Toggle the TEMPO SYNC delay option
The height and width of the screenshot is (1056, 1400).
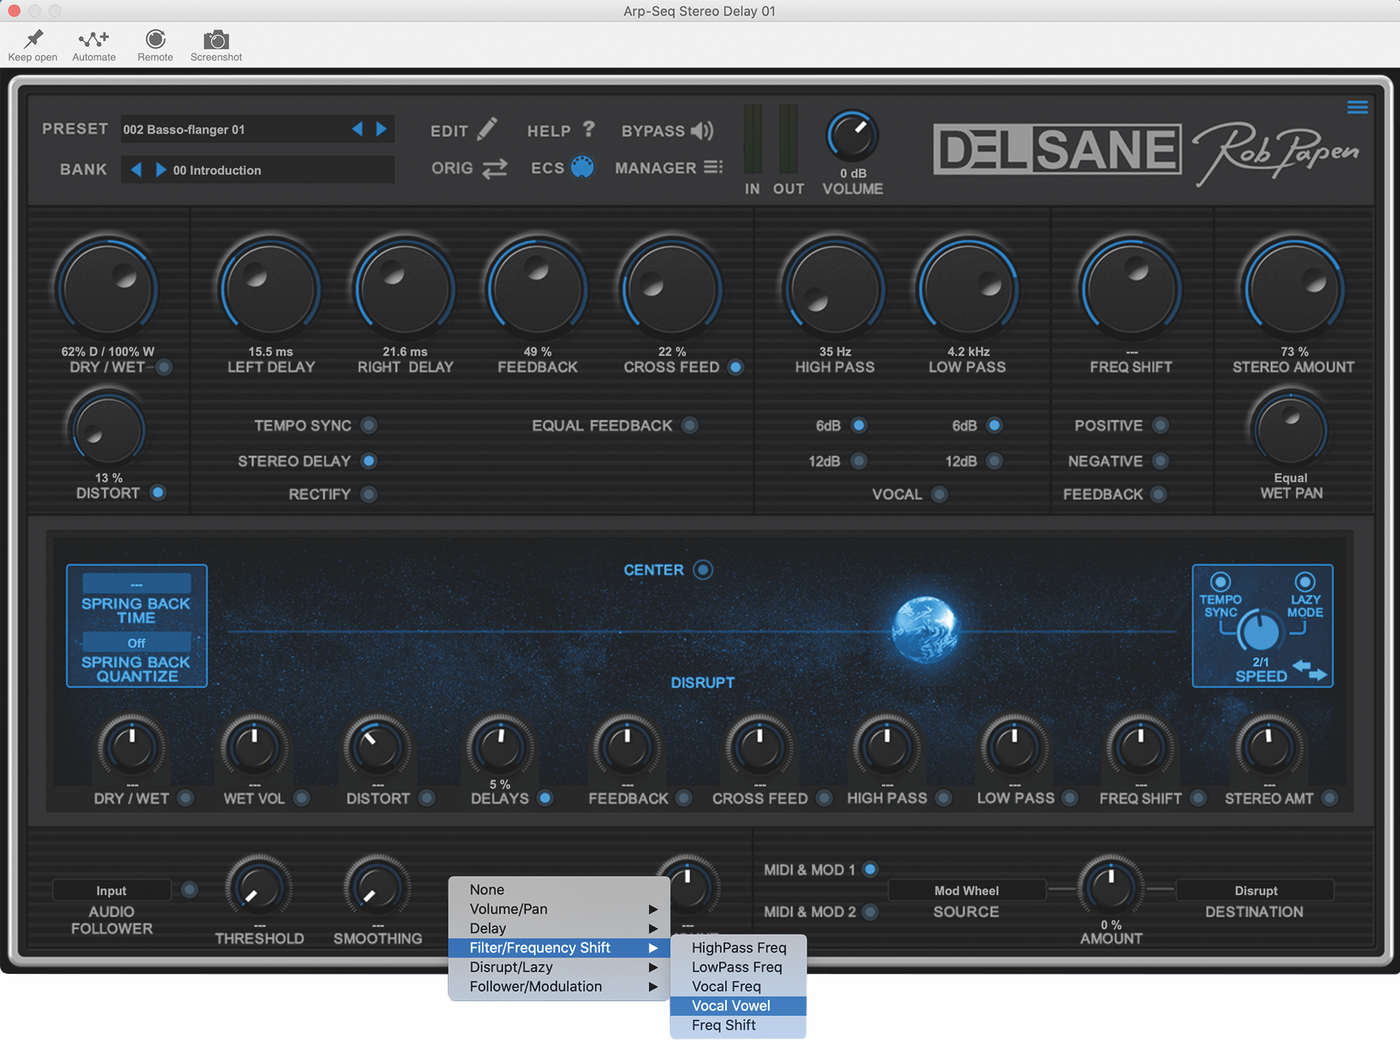[x=369, y=425]
